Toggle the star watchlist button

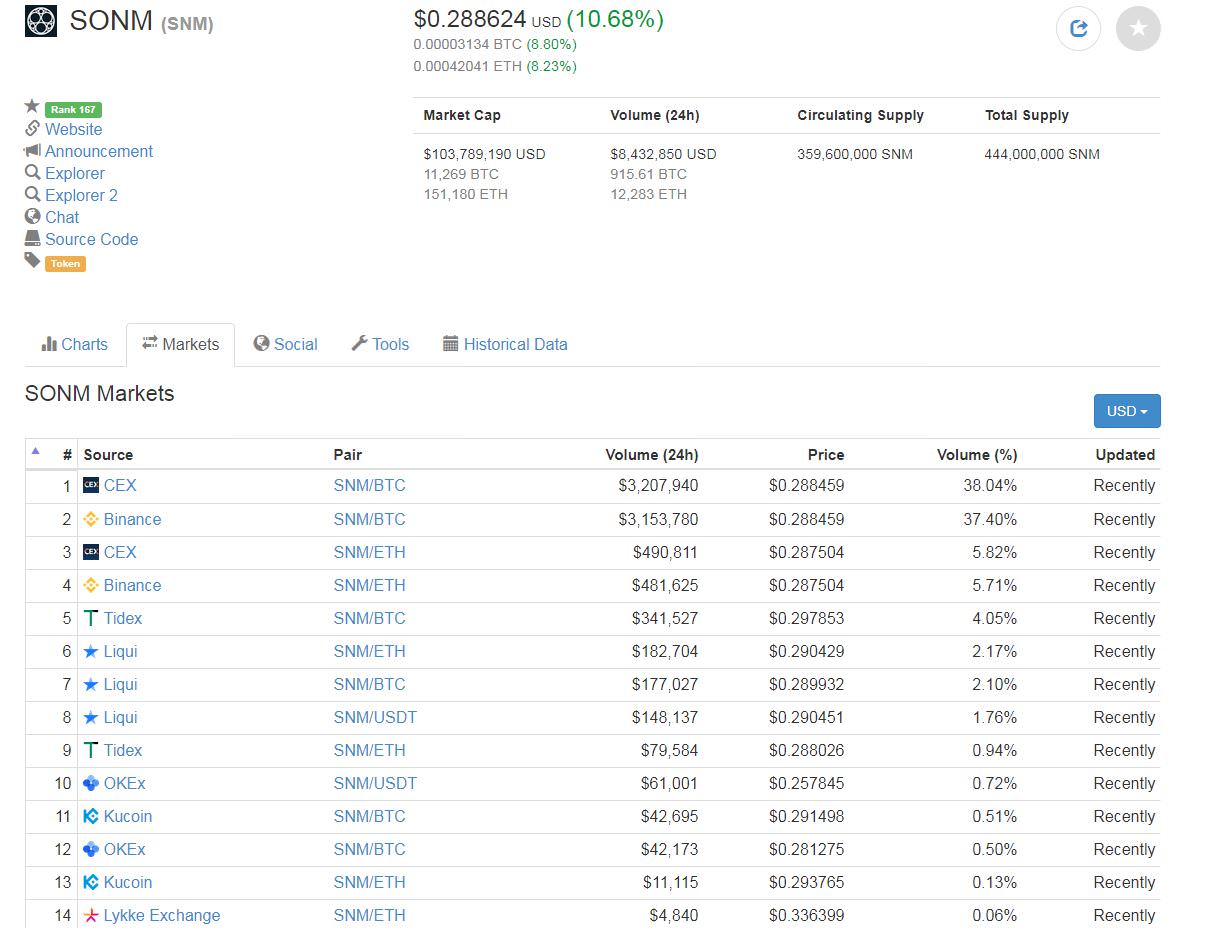[x=1138, y=28]
